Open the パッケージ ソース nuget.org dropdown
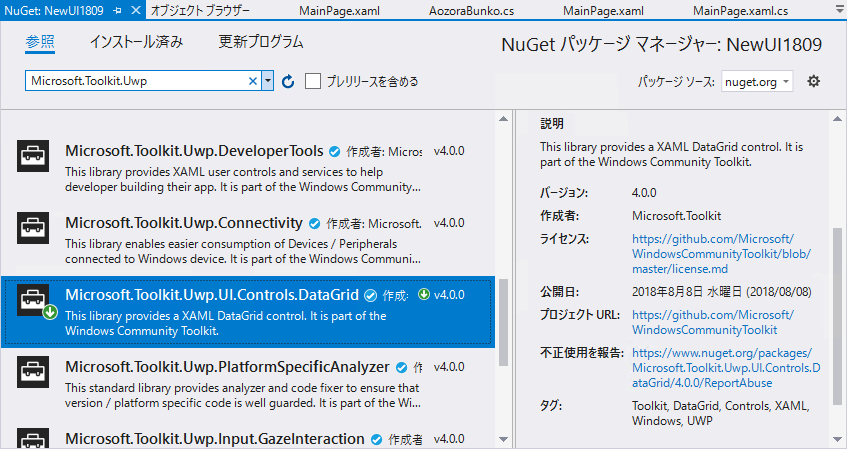The width and height of the screenshot is (847, 449). click(x=757, y=82)
